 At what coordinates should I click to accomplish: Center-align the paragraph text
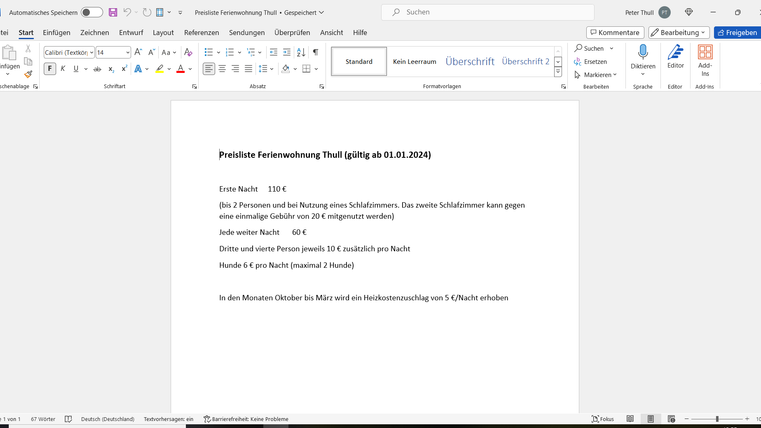222,69
